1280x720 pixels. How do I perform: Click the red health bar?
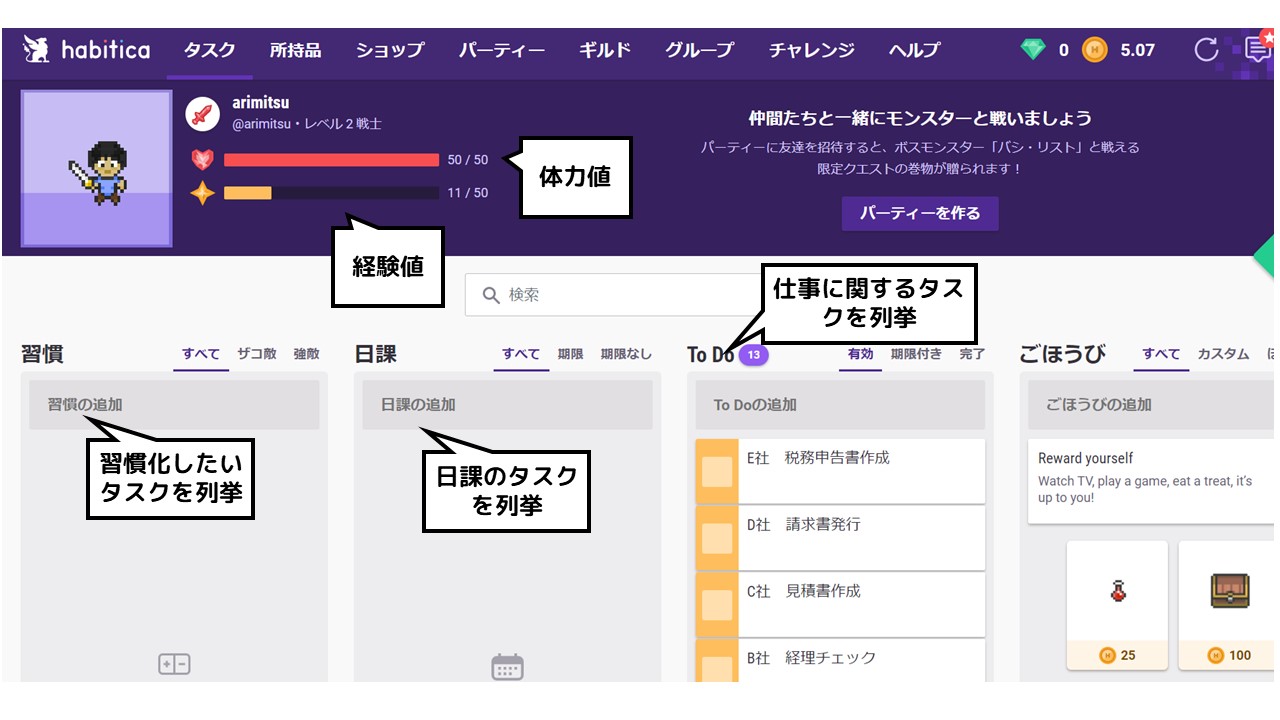(331, 160)
